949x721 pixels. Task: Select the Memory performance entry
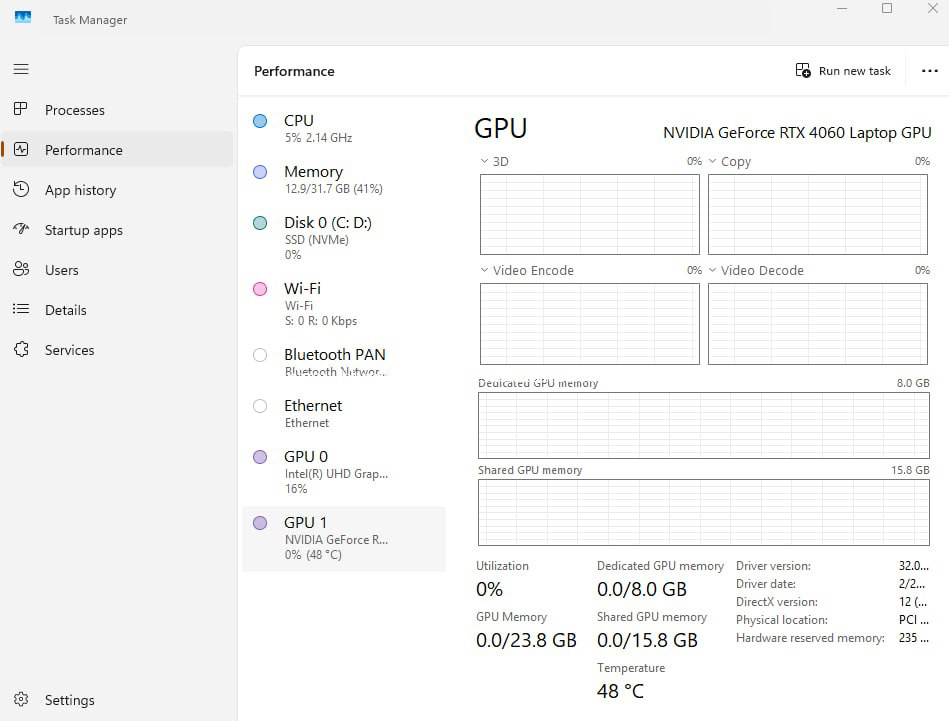(x=344, y=179)
